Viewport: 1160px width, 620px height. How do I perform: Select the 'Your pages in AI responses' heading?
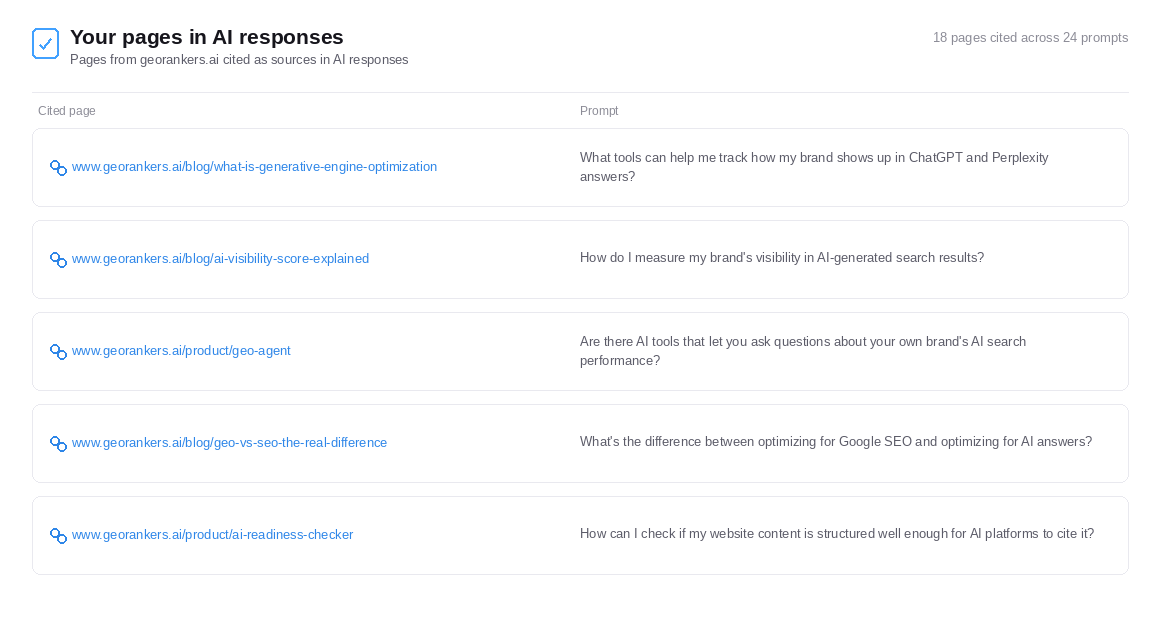pos(207,37)
